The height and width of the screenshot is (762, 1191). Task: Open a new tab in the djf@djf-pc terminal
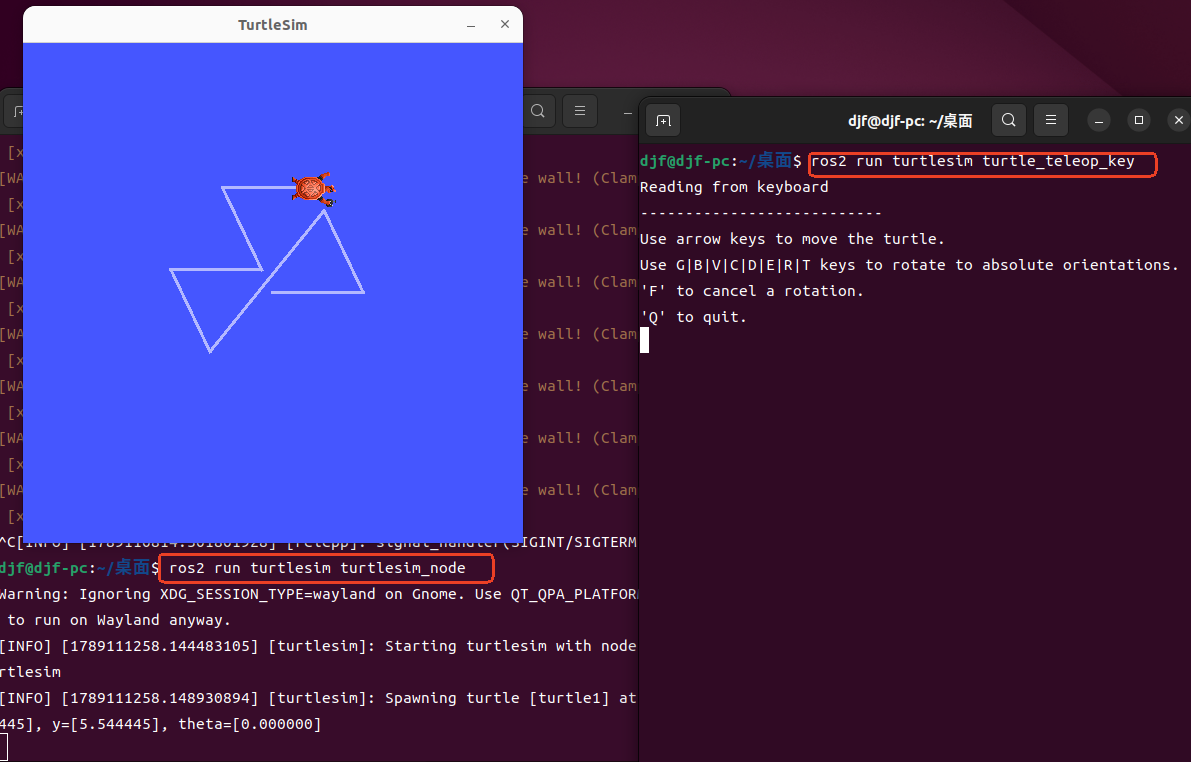click(x=663, y=121)
